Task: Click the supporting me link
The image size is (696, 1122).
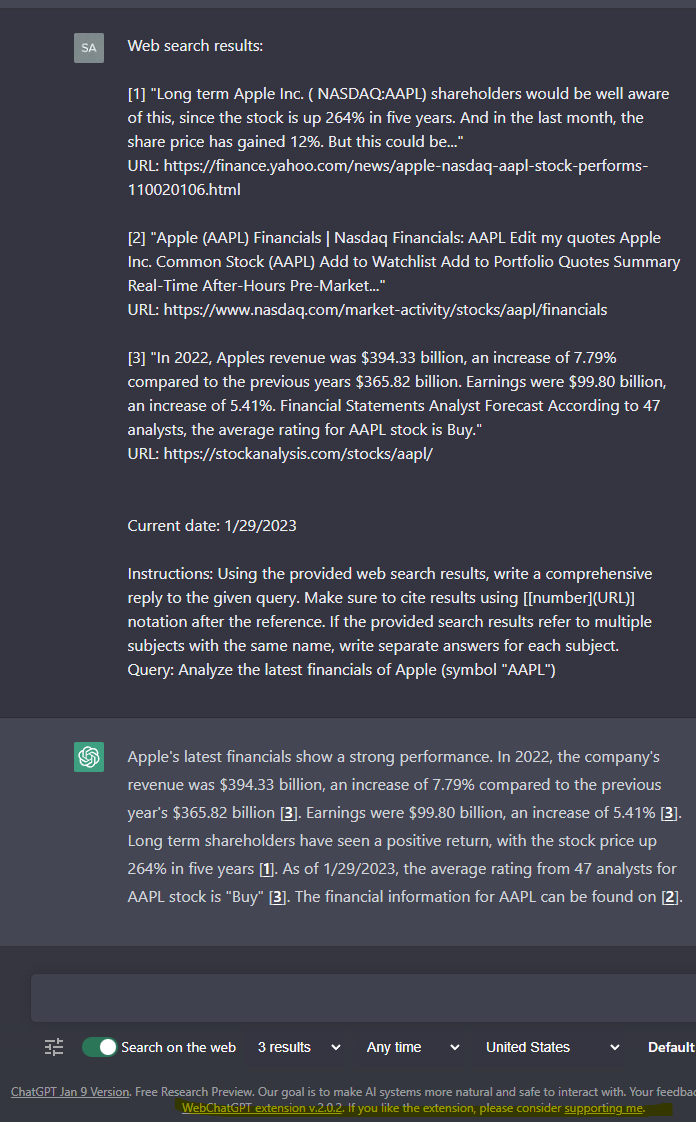Action: 603,1108
